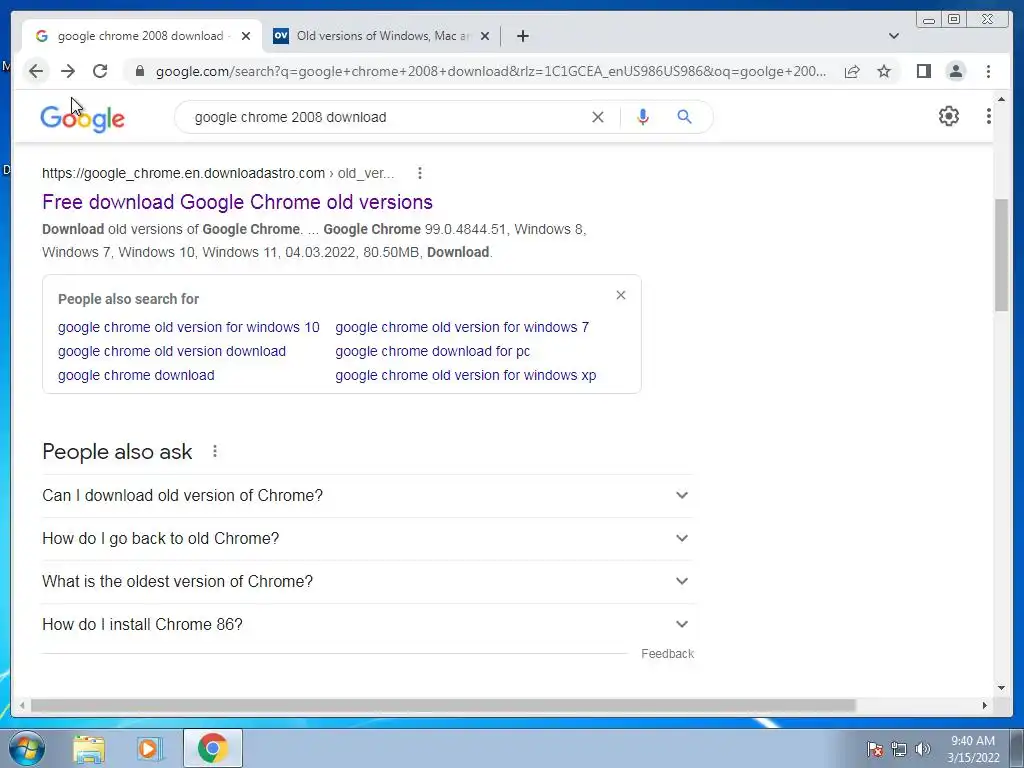This screenshot has height=768, width=1024.
Task: Go back using Chrome's back arrow
Action: pyautogui.click(x=36, y=71)
